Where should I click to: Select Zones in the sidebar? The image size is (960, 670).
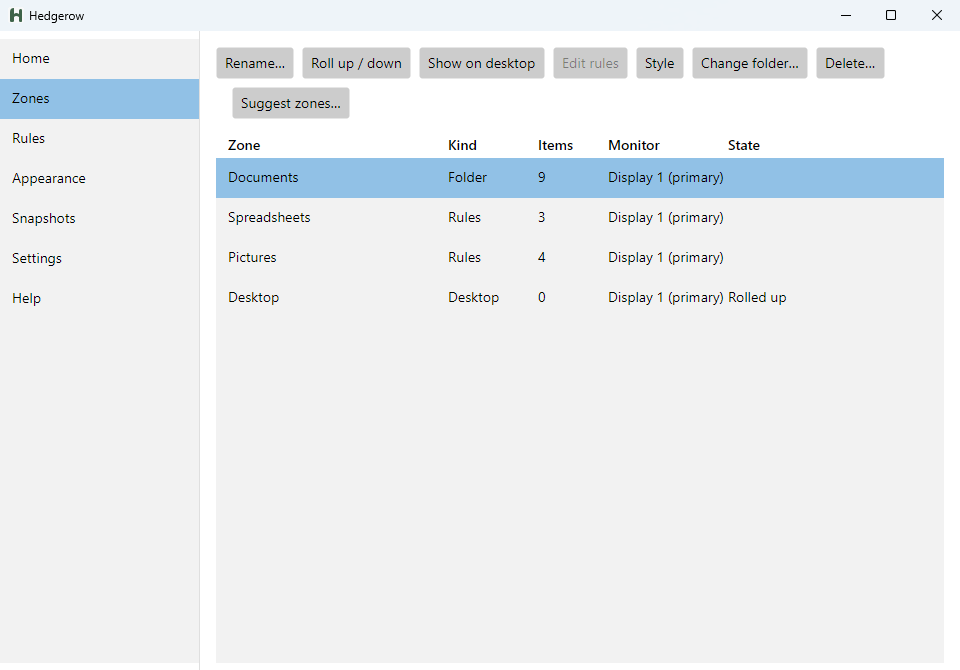pyautogui.click(x=99, y=99)
